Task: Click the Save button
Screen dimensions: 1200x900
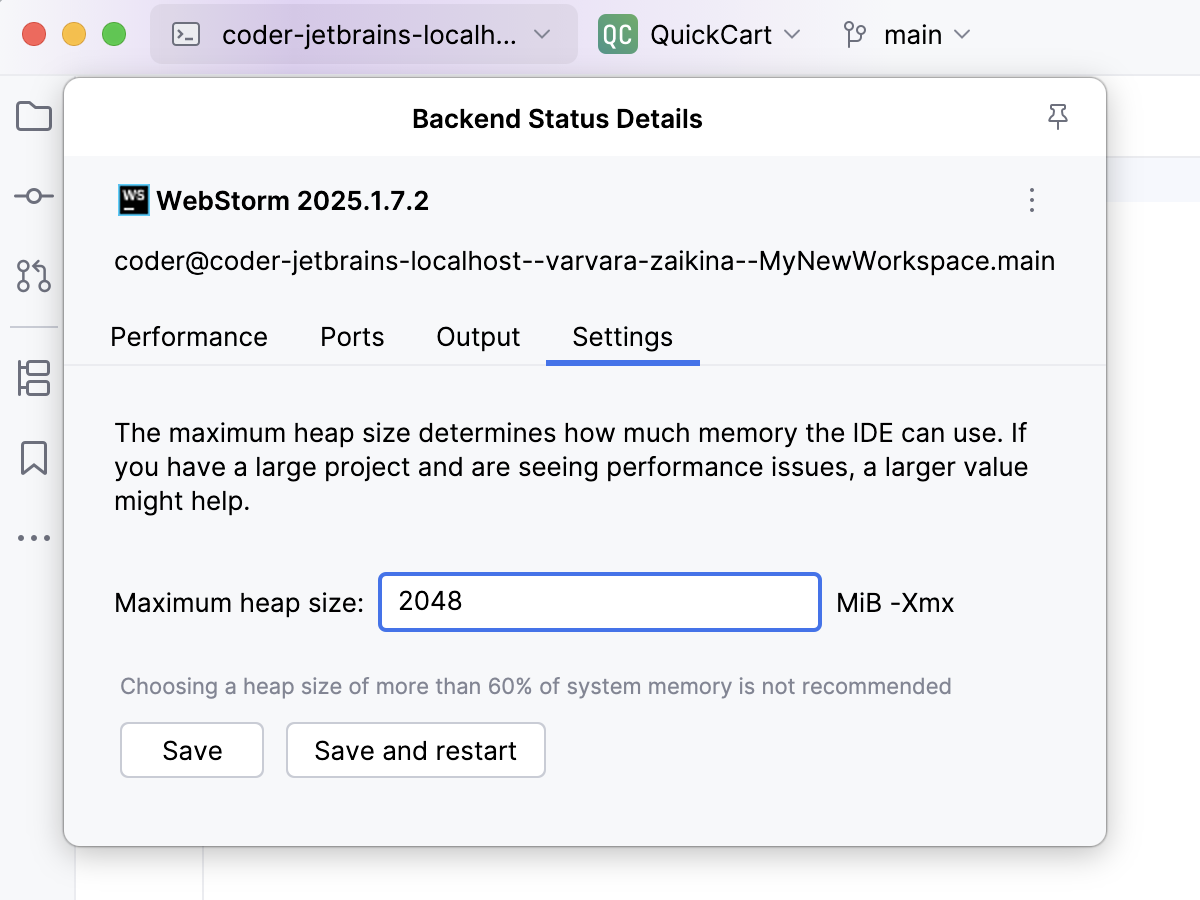Action: coord(192,750)
